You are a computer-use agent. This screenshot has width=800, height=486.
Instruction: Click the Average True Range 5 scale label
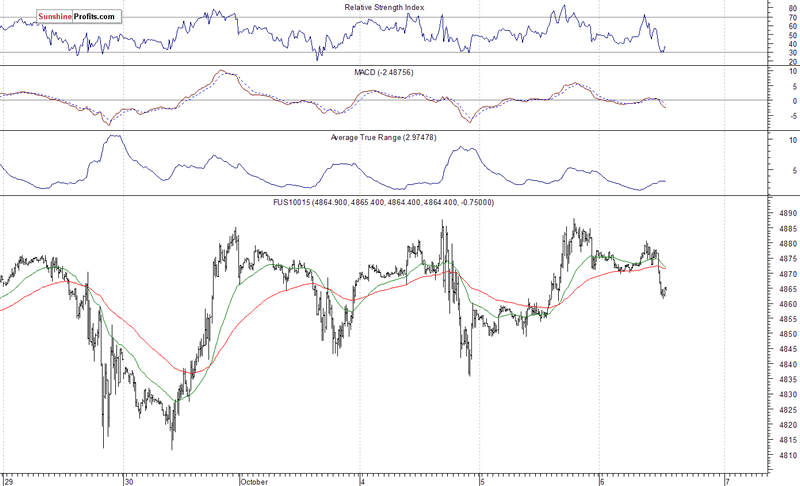coord(794,171)
